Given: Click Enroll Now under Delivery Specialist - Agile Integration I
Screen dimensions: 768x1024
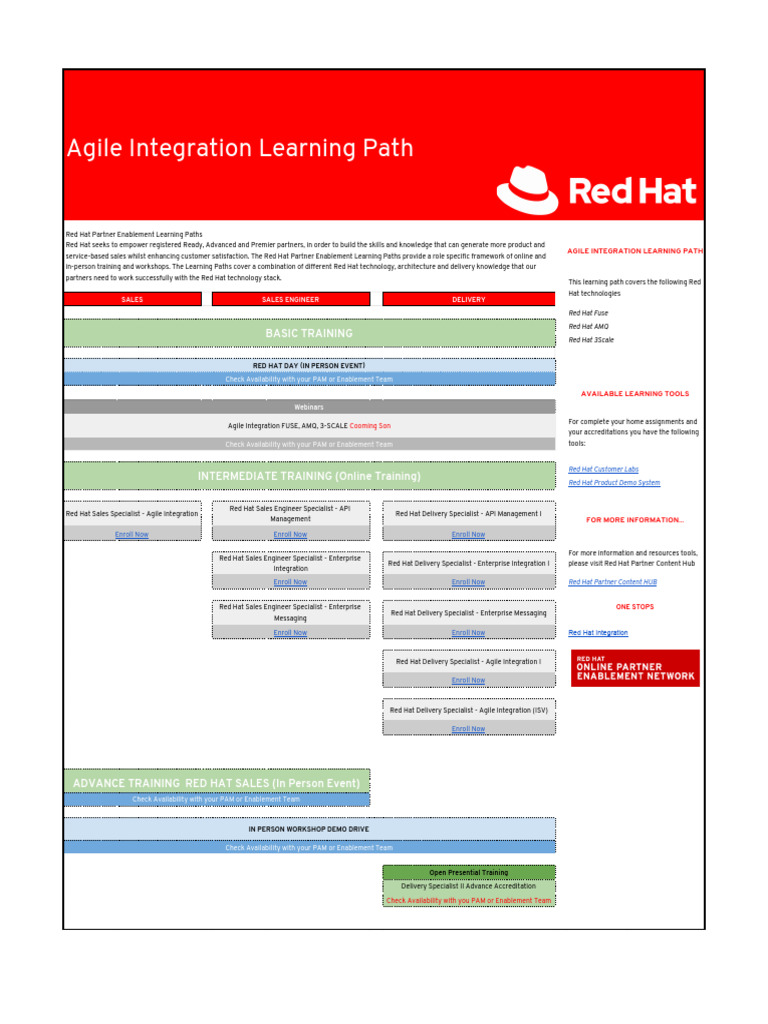Looking at the screenshot, I should tap(468, 680).
